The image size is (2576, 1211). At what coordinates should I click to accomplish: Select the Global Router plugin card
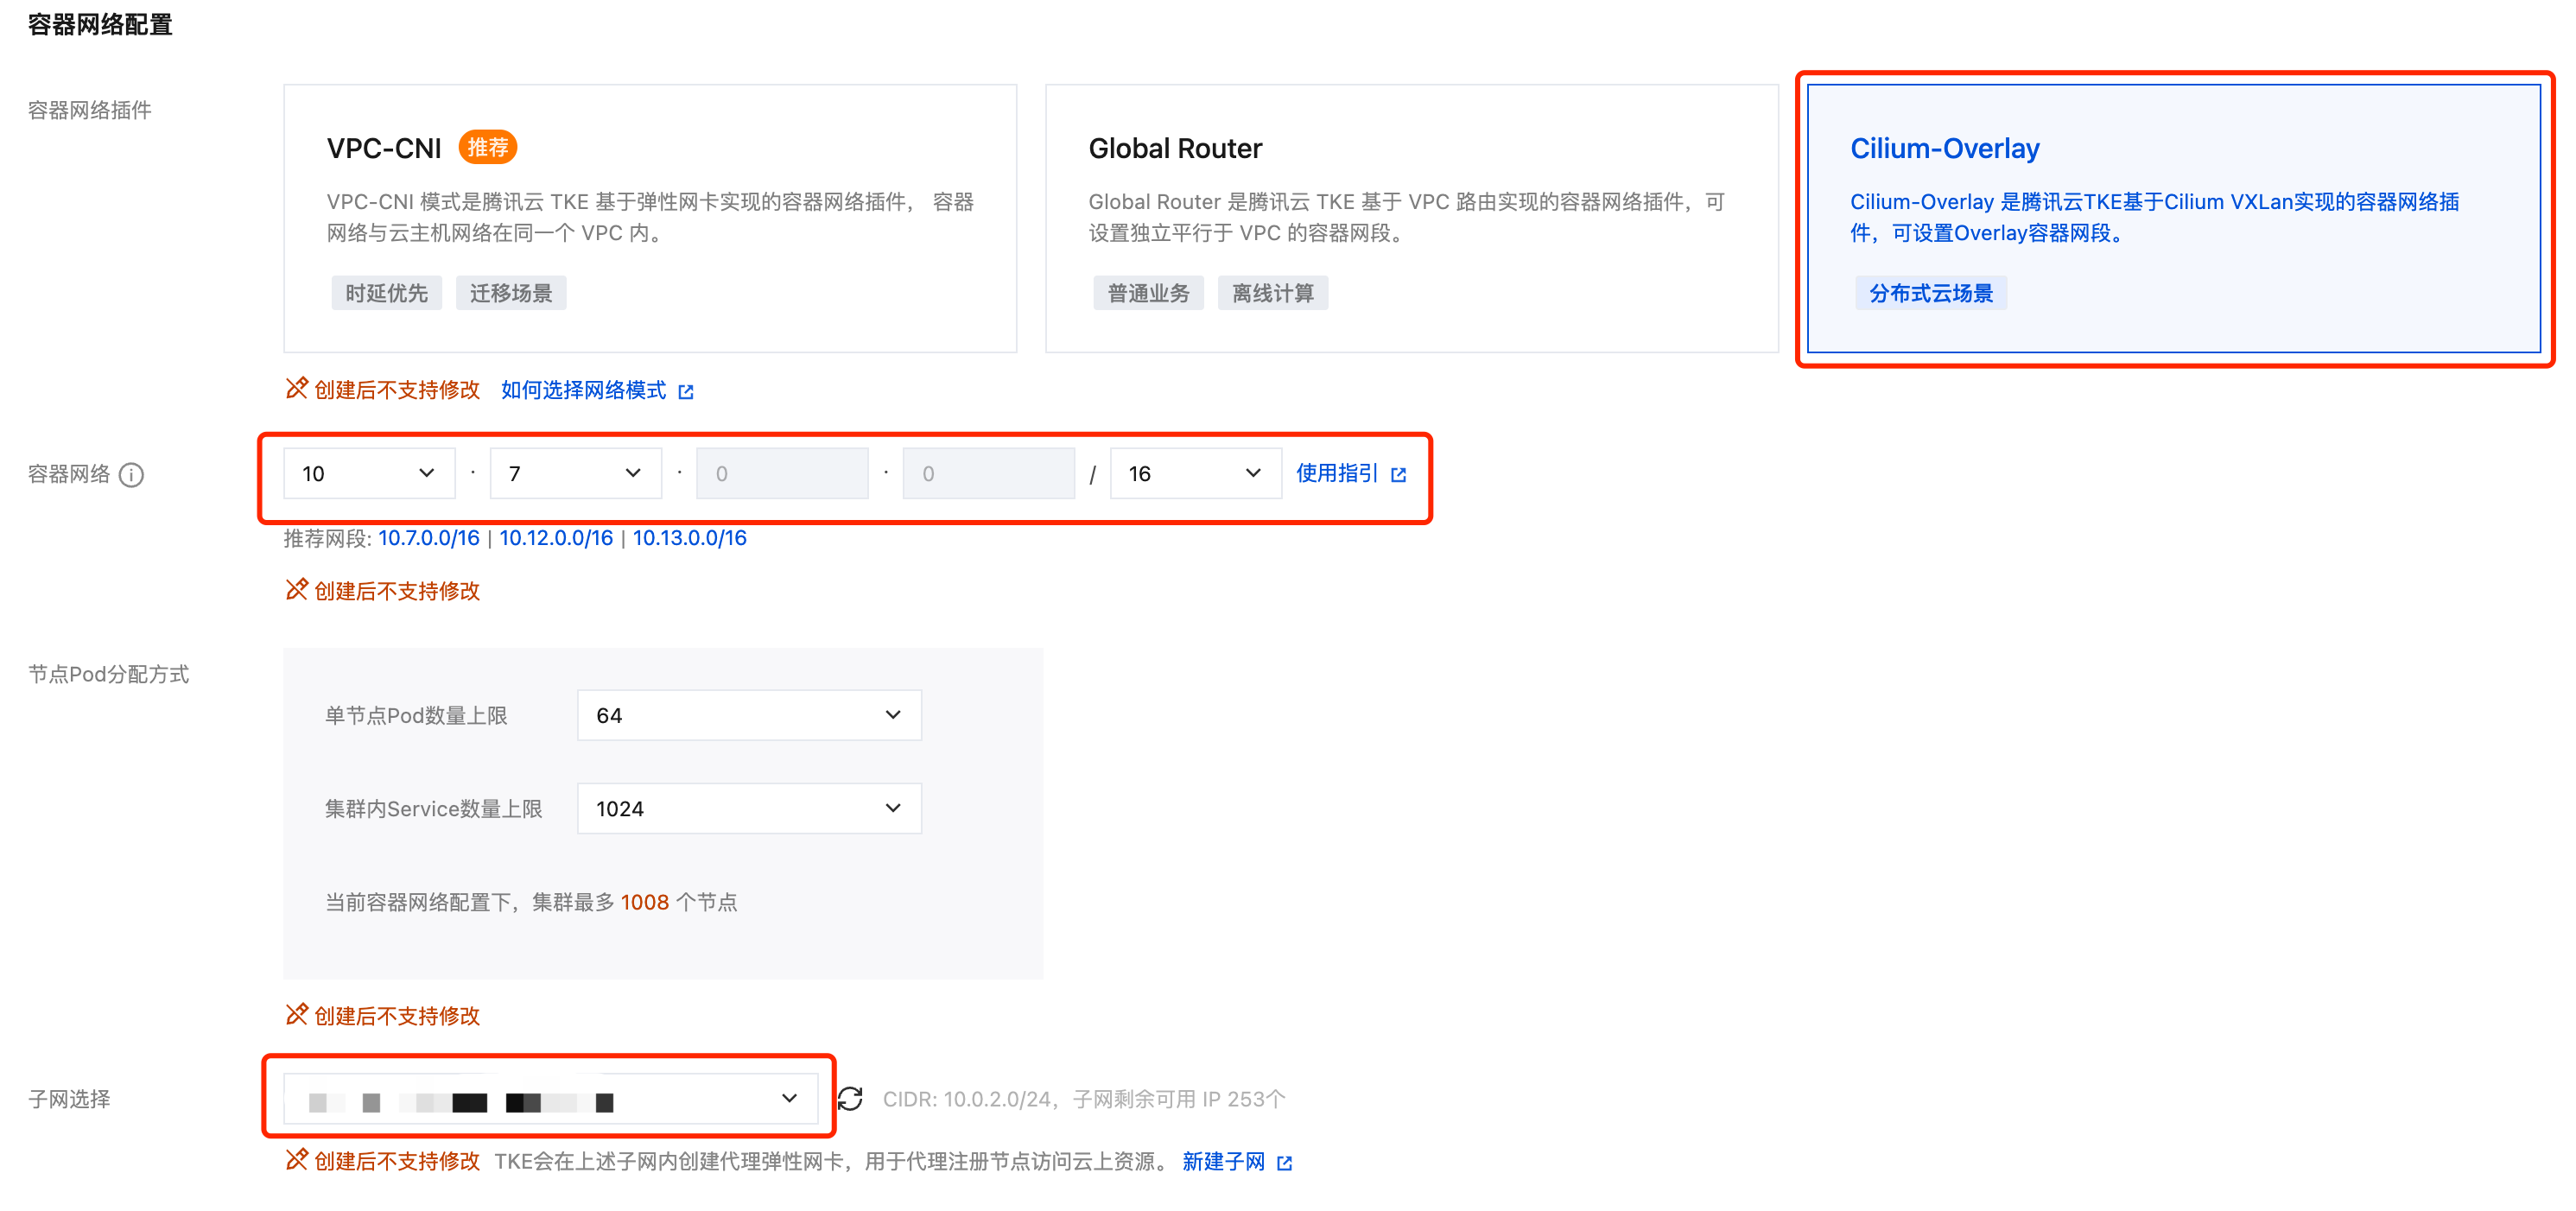click(1411, 218)
